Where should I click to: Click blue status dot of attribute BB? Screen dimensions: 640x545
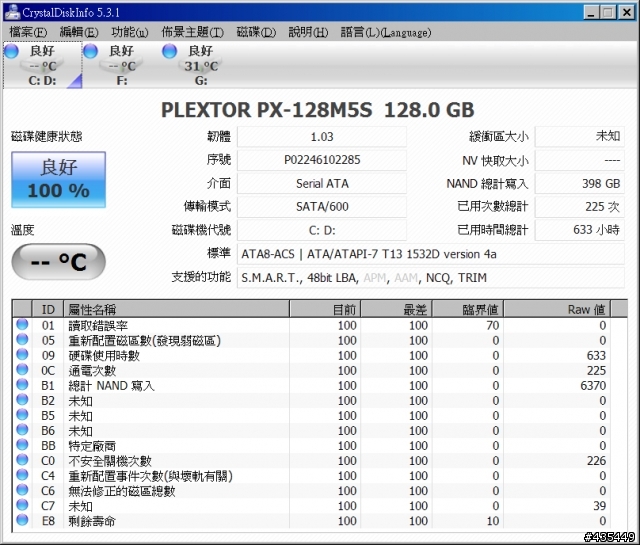22,445
